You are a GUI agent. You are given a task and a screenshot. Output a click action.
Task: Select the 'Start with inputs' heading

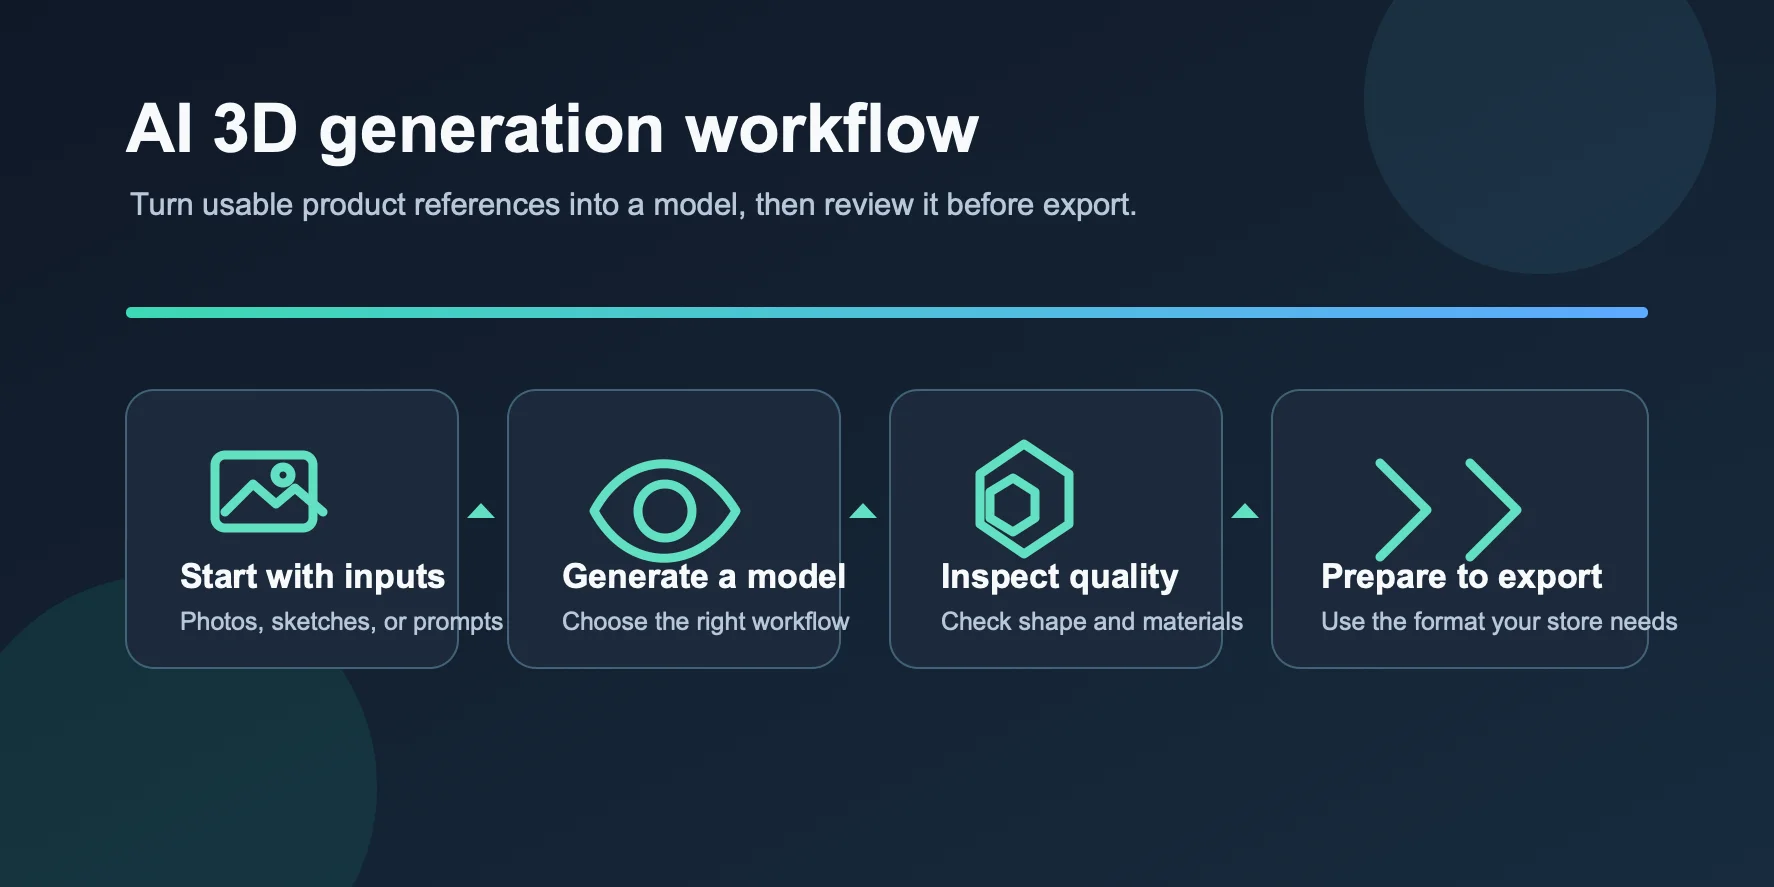coord(312,577)
